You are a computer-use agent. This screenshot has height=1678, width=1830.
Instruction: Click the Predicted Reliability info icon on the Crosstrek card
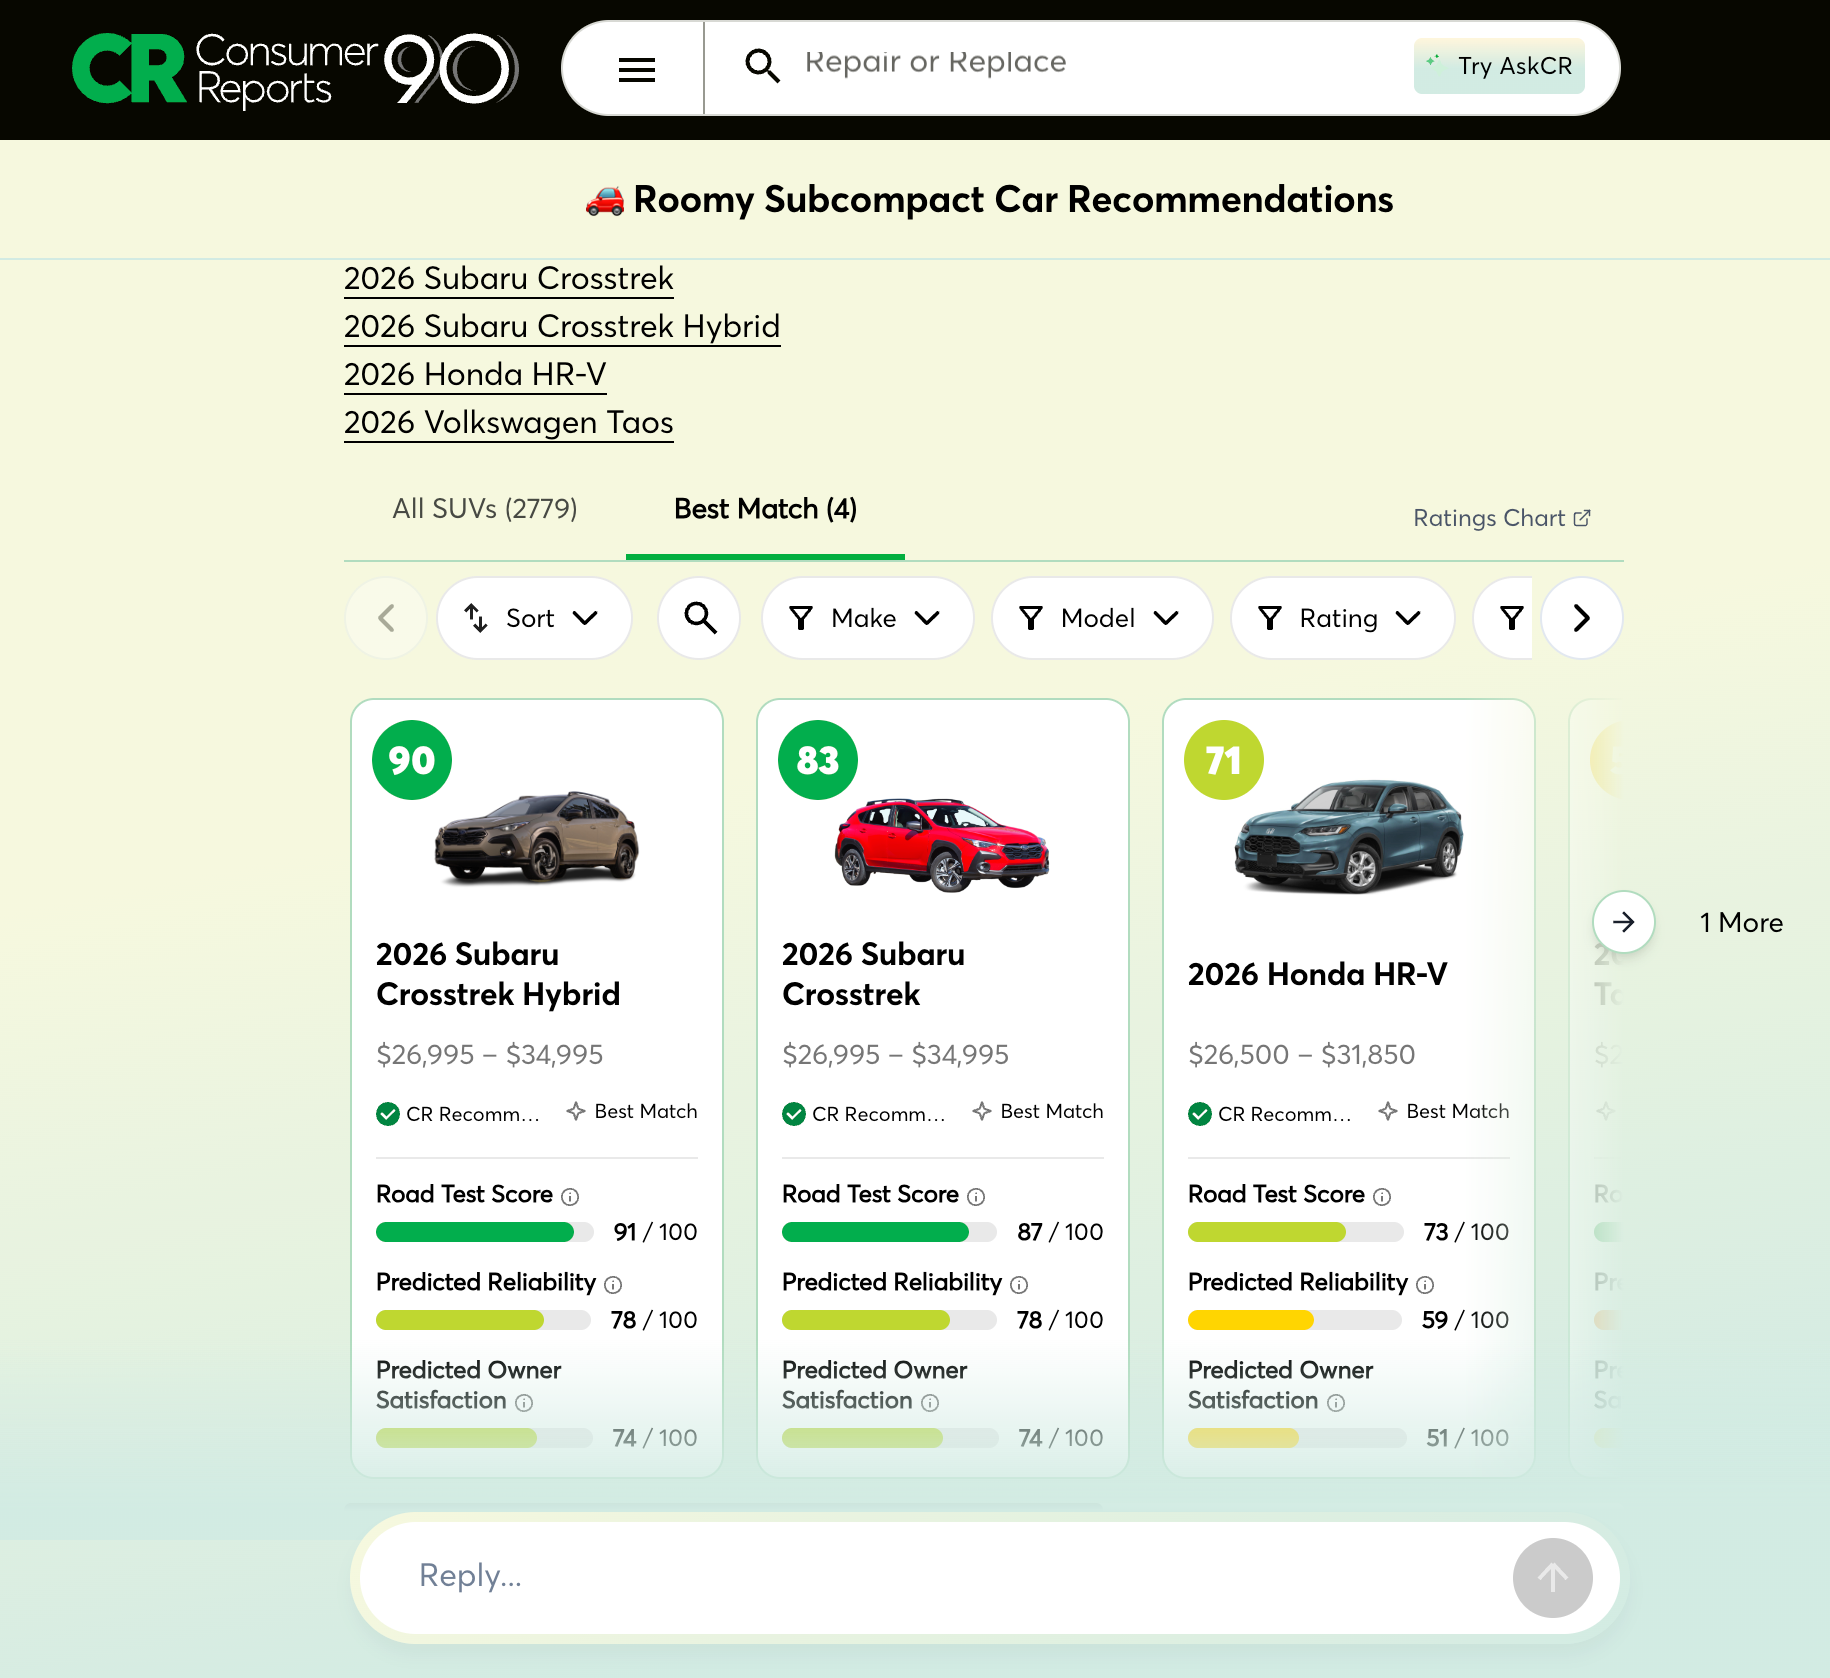[x=1019, y=1285]
